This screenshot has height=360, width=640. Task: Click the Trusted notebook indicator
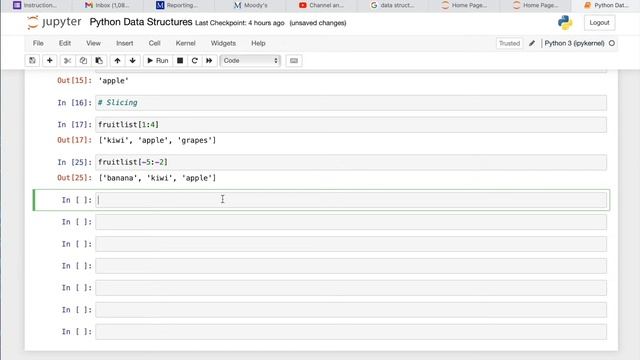[x=509, y=43]
